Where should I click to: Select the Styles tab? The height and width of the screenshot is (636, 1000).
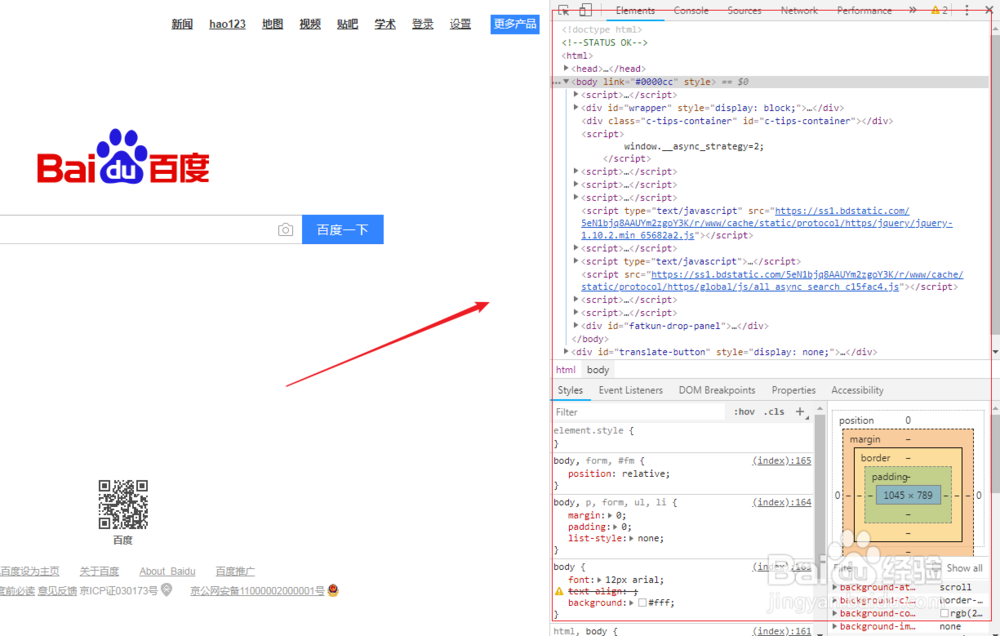[x=570, y=390]
